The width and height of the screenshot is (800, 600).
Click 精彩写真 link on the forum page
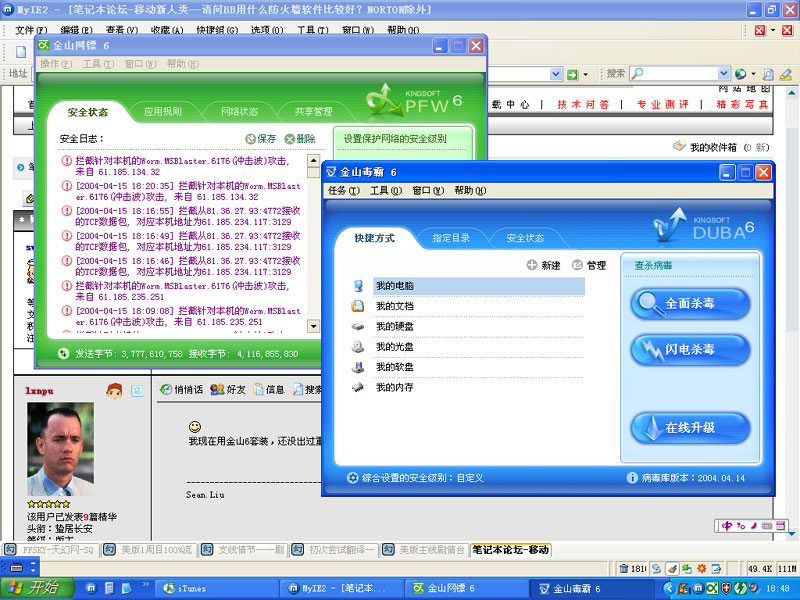742,105
